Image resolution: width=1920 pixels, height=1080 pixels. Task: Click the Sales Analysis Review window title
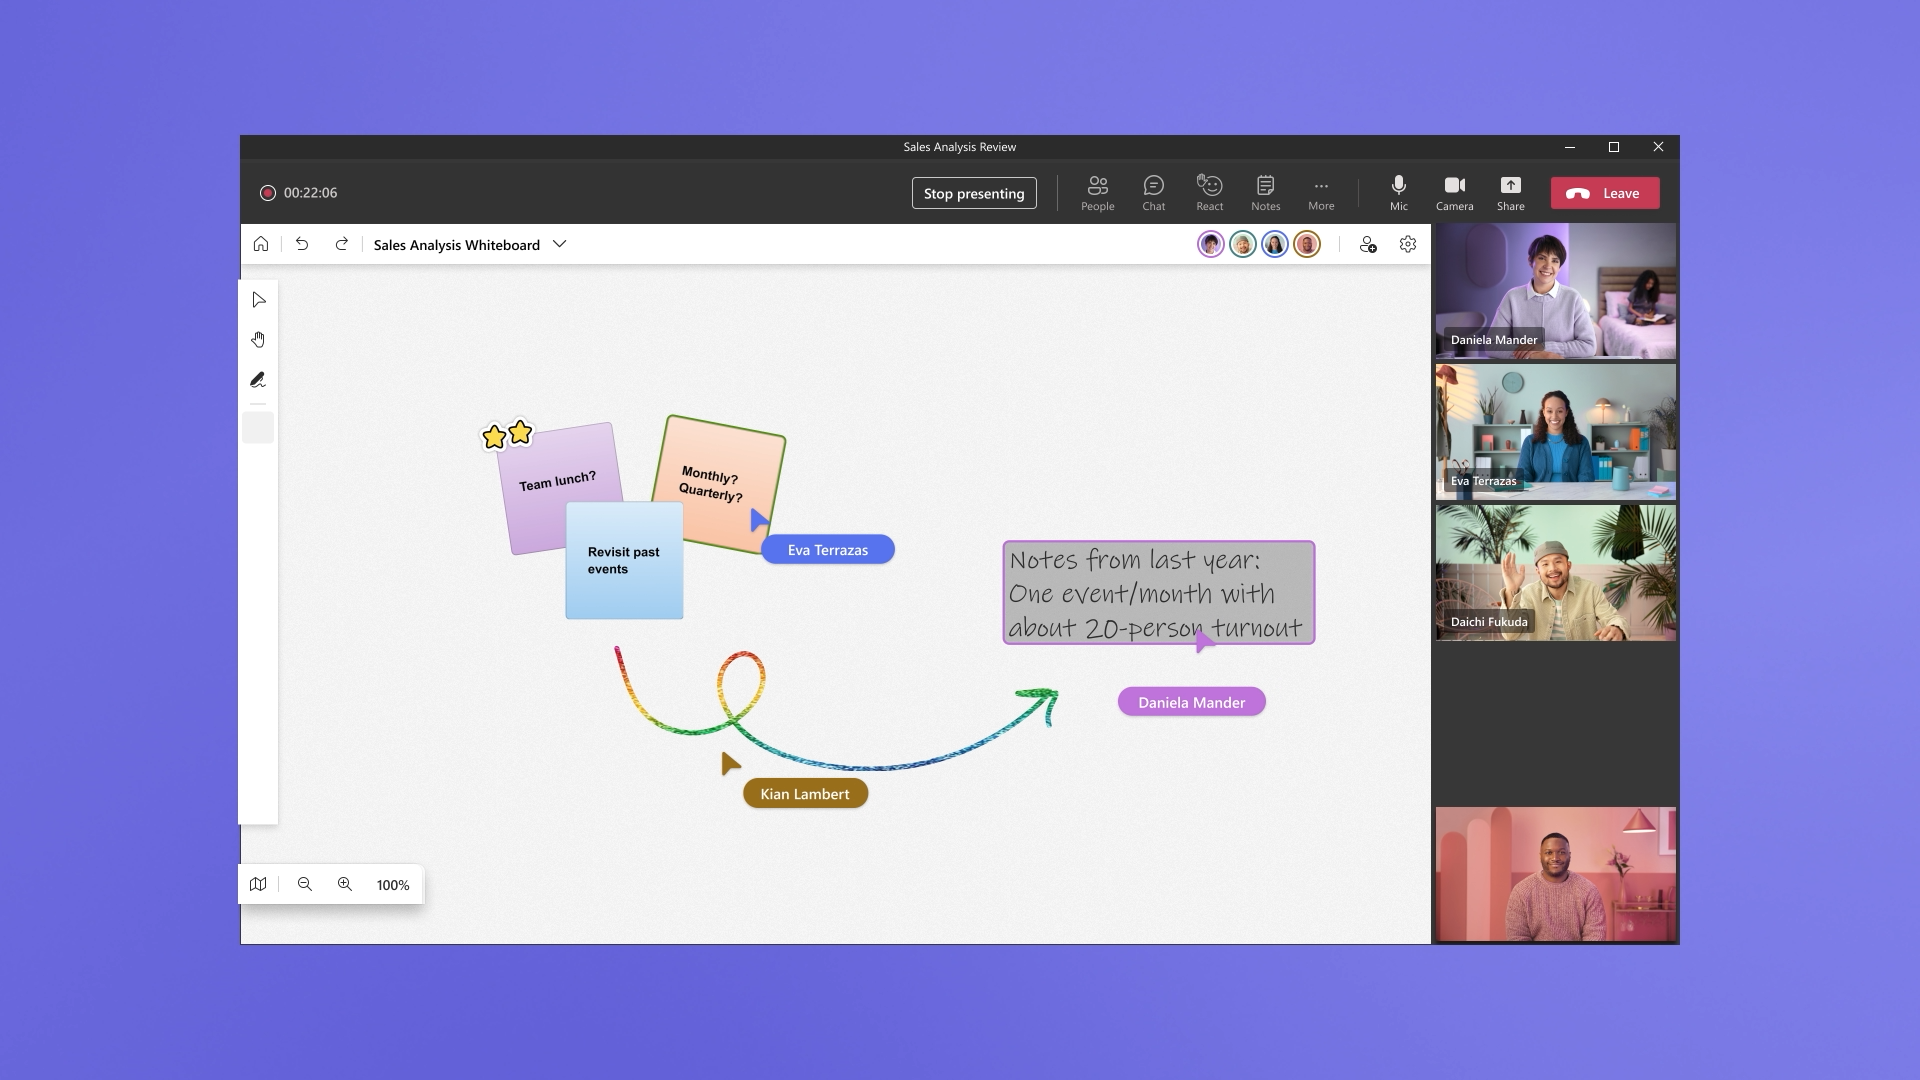(x=959, y=147)
